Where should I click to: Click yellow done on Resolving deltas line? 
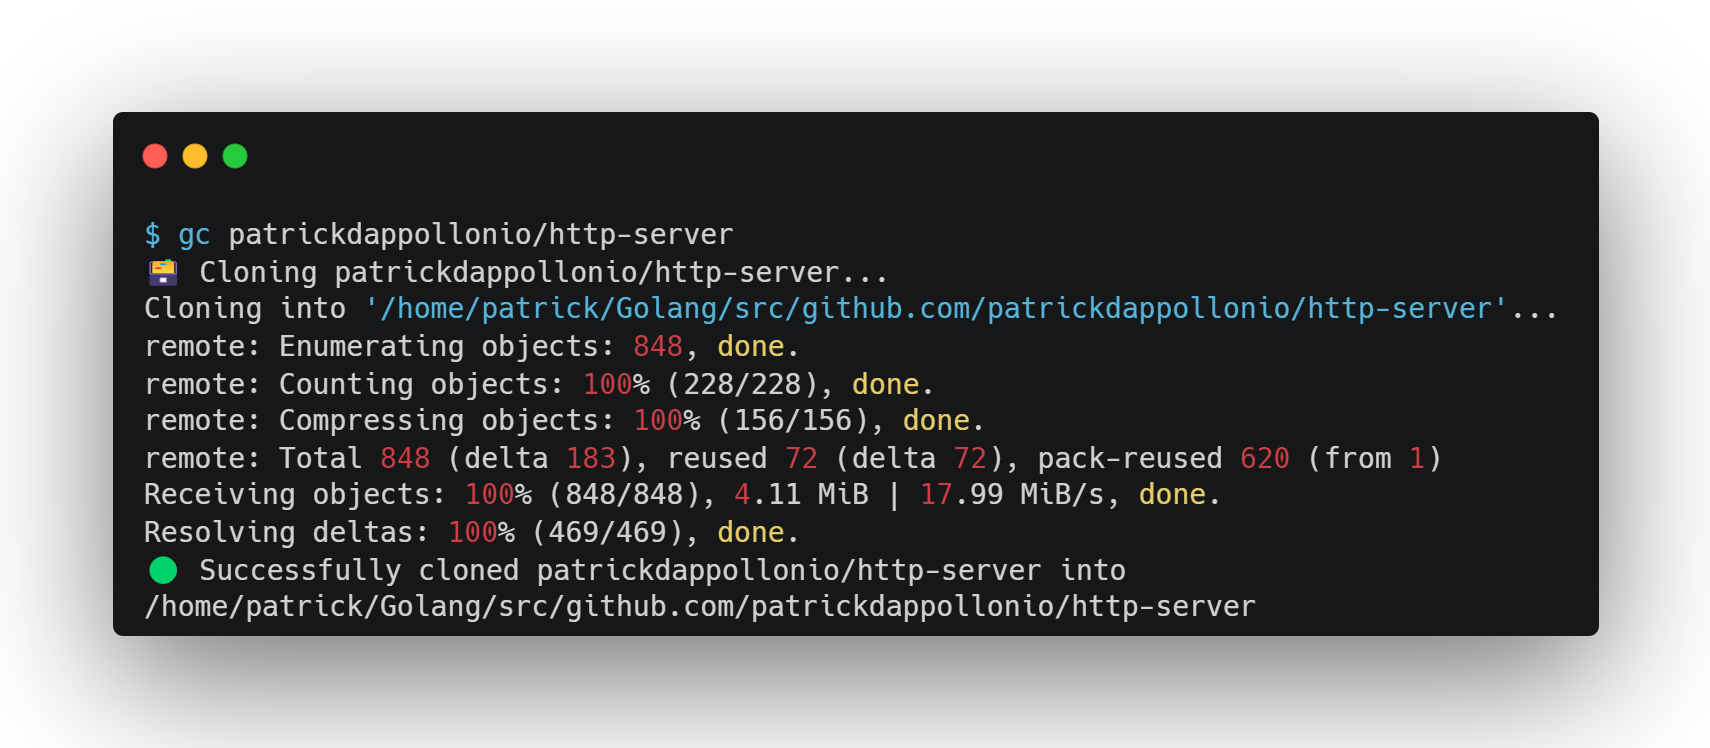[x=751, y=532]
